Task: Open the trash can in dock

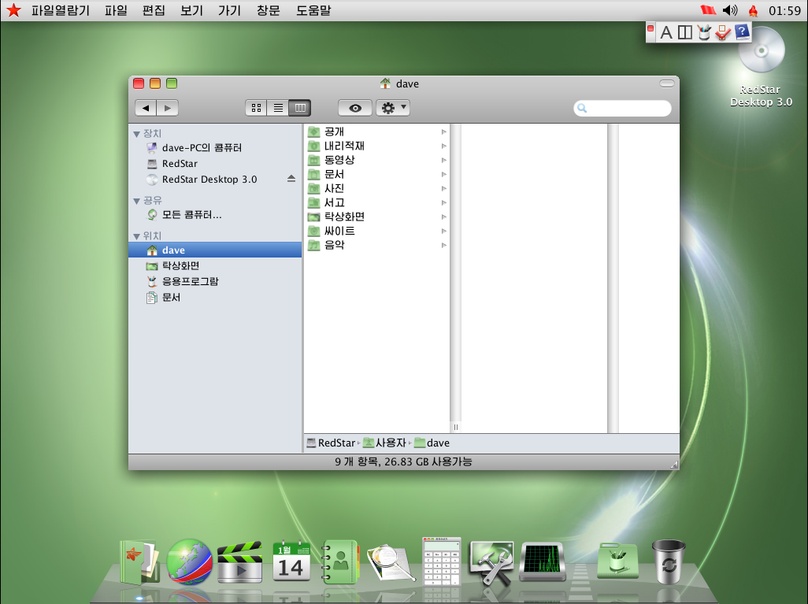Action: (668, 562)
